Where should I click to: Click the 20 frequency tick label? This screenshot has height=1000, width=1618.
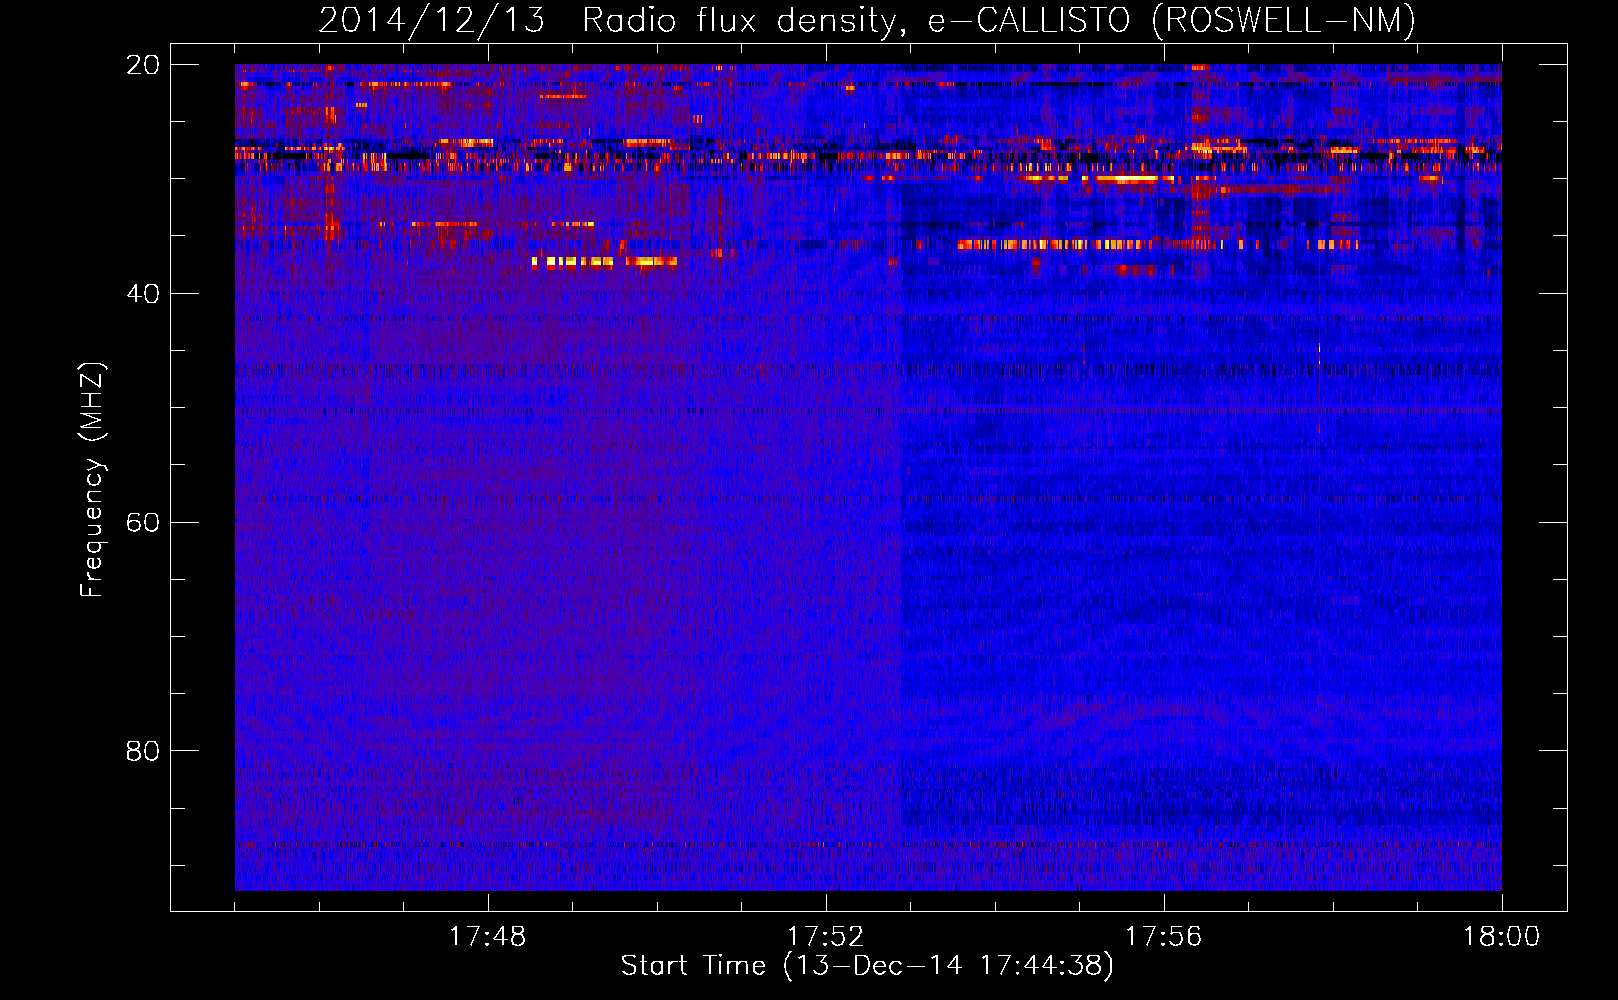pyautogui.click(x=142, y=65)
